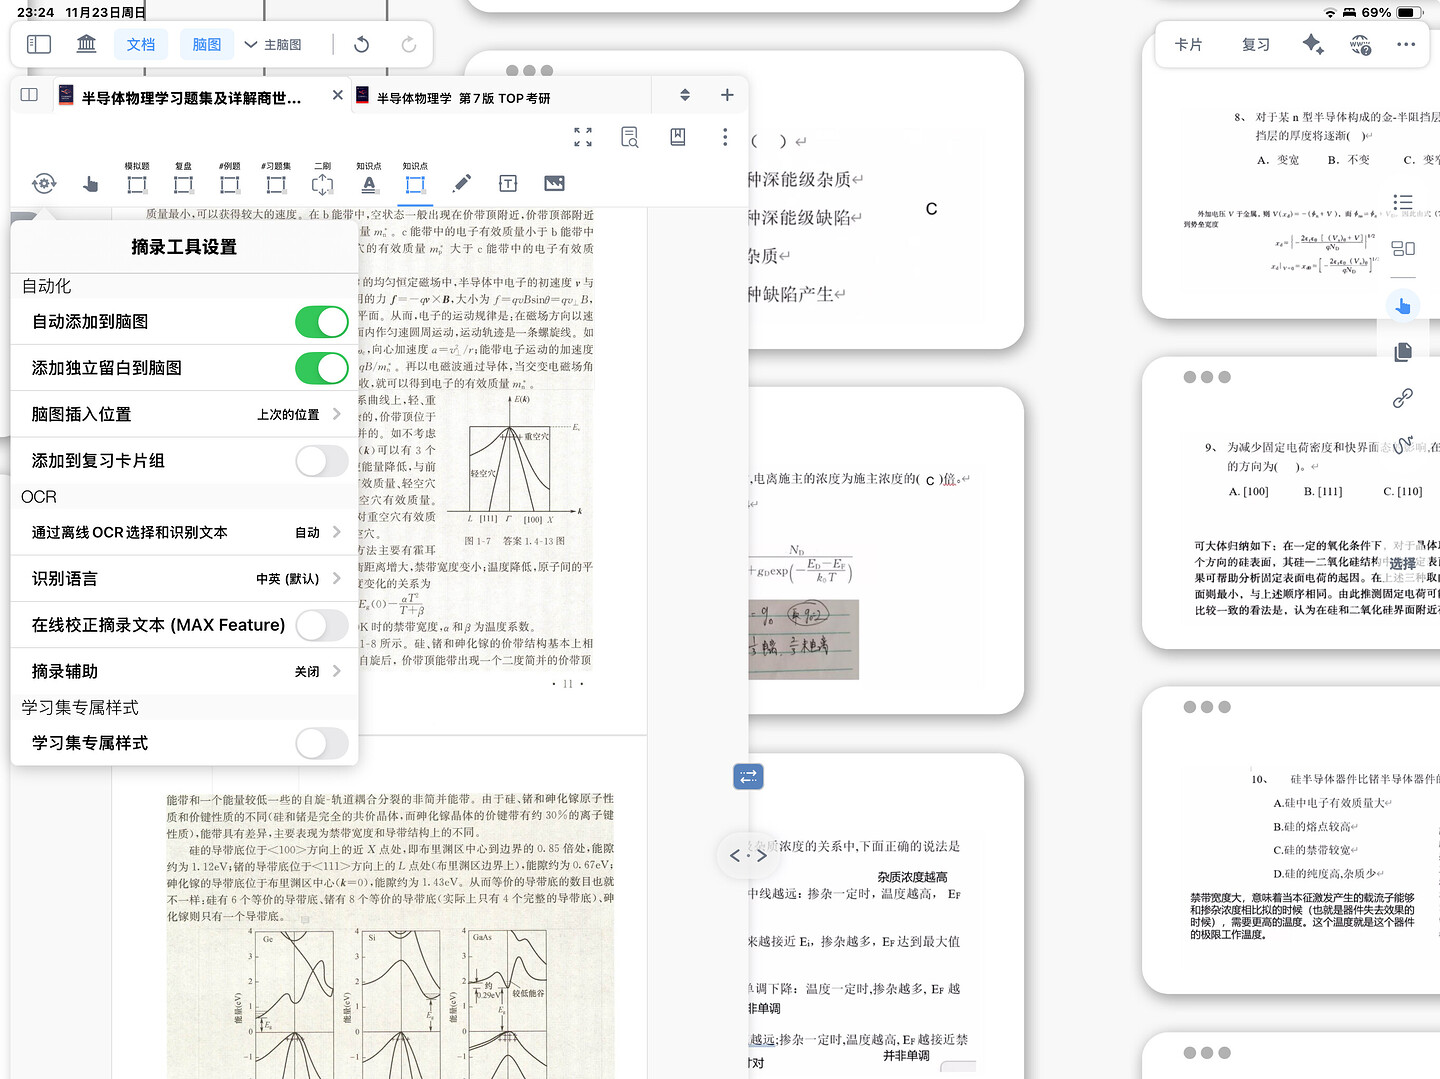
Task: Open the AI sparkle assistant icon
Action: (1313, 44)
